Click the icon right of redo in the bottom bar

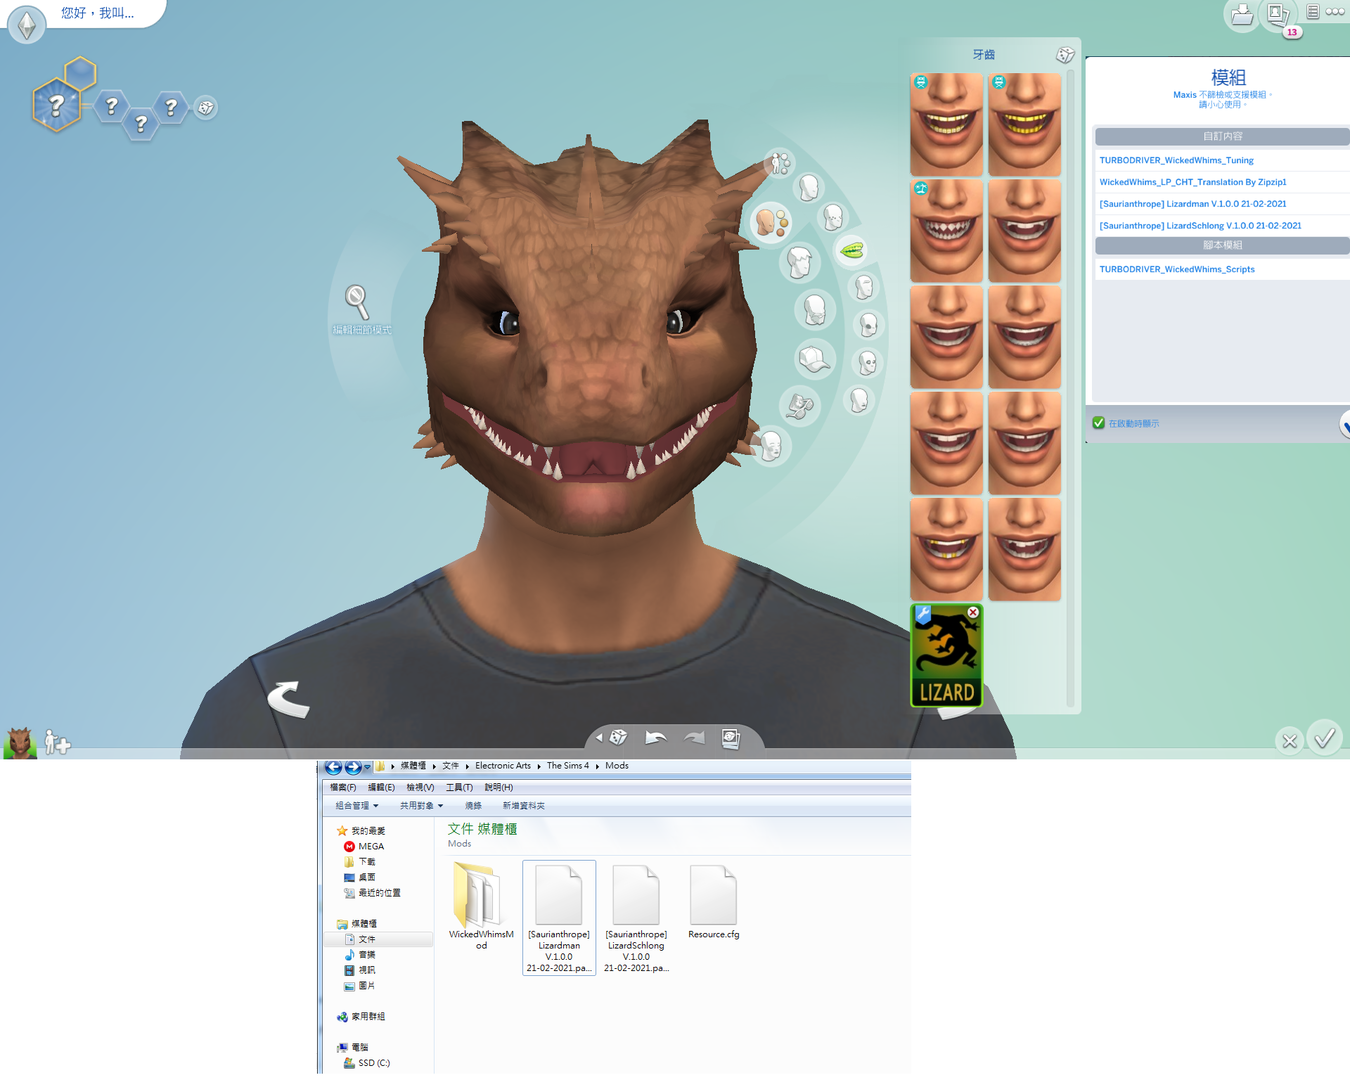tap(731, 739)
